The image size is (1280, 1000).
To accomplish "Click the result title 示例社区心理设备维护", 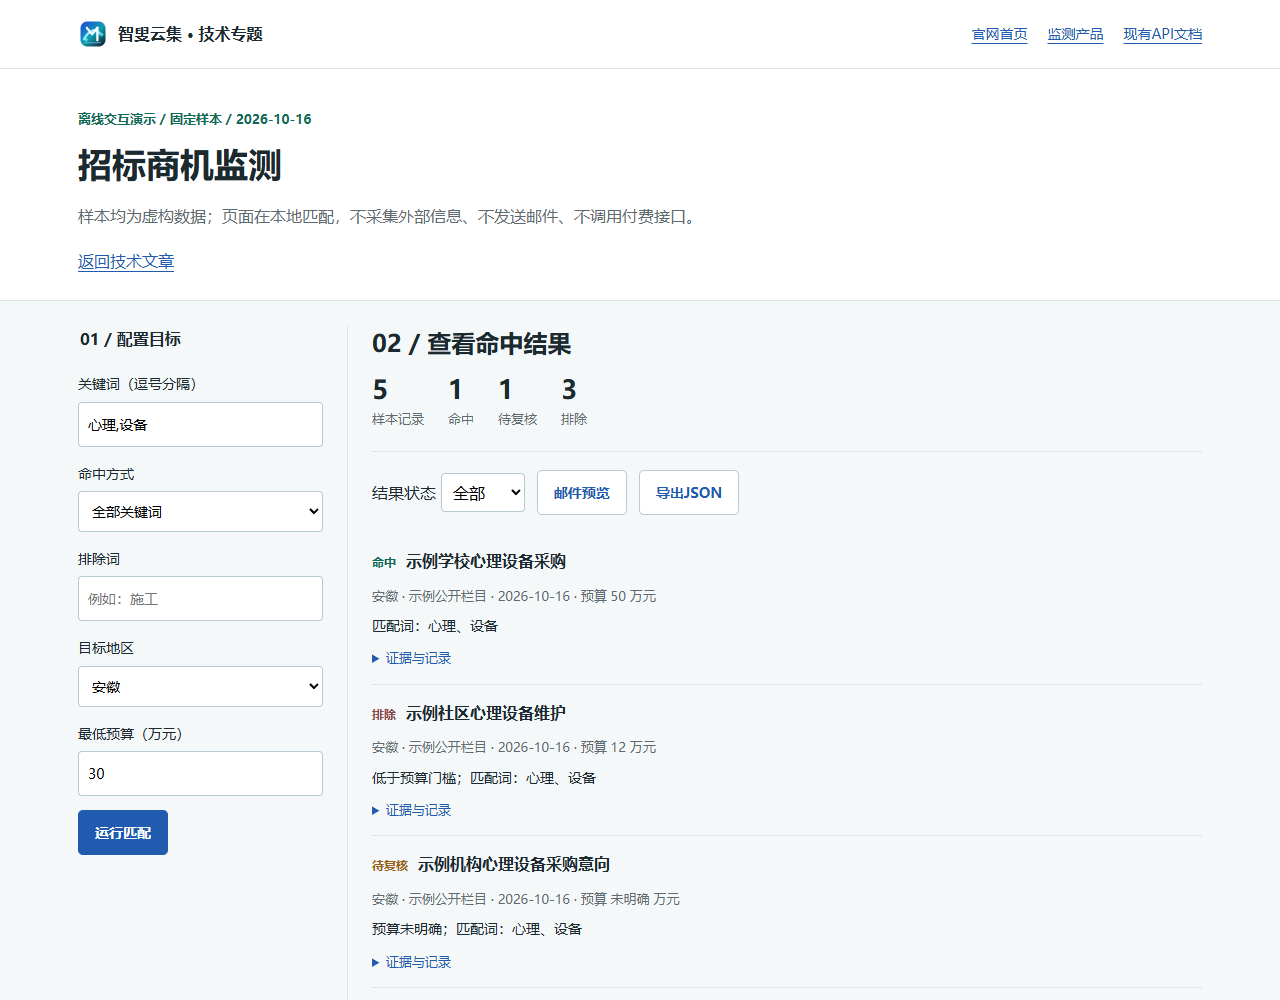I will coord(486,713).
